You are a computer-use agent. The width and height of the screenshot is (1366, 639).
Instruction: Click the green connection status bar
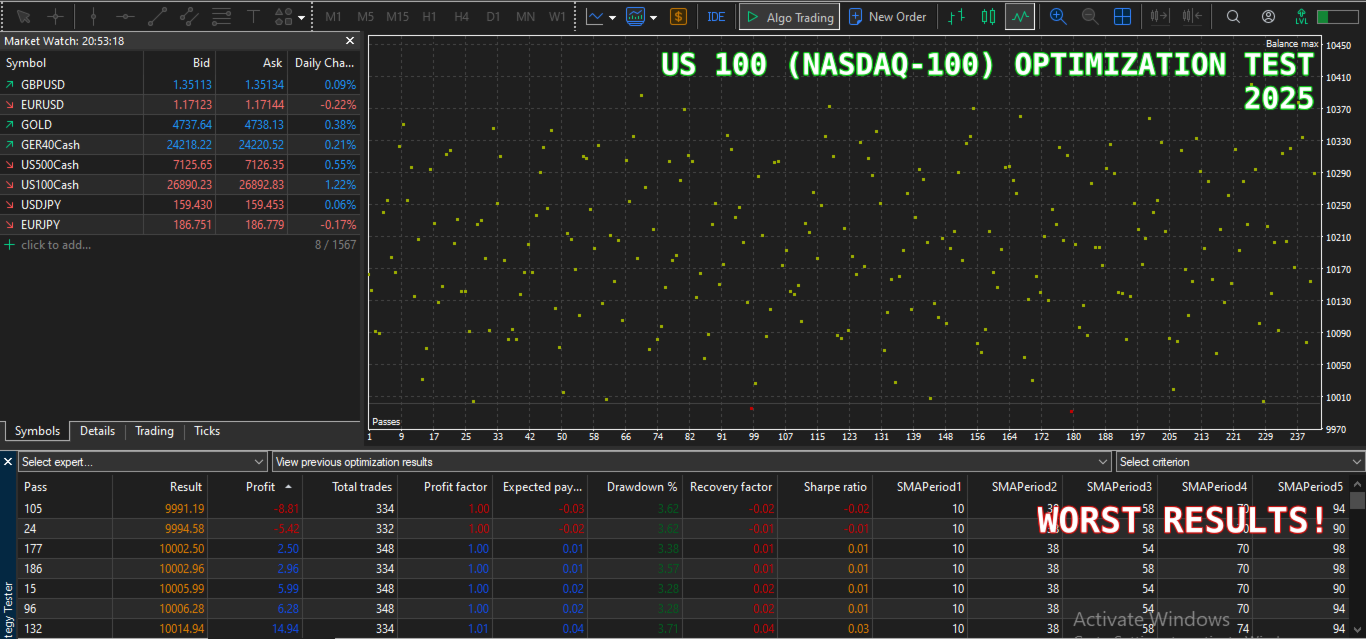pyautogui.click(x=1337, y=17)
